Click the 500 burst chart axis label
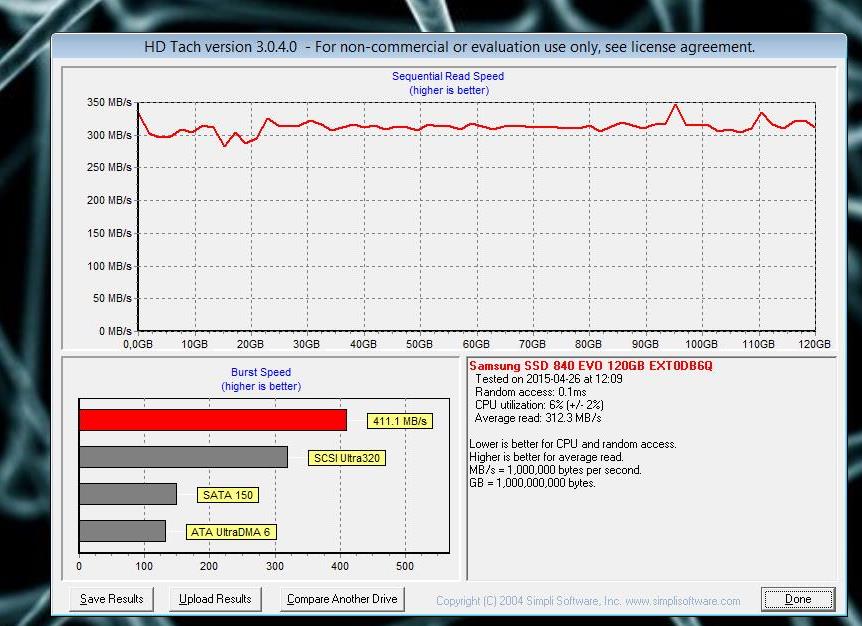Image resolution: width=862 pixels, height=626 pixels. tap(405, 566)
